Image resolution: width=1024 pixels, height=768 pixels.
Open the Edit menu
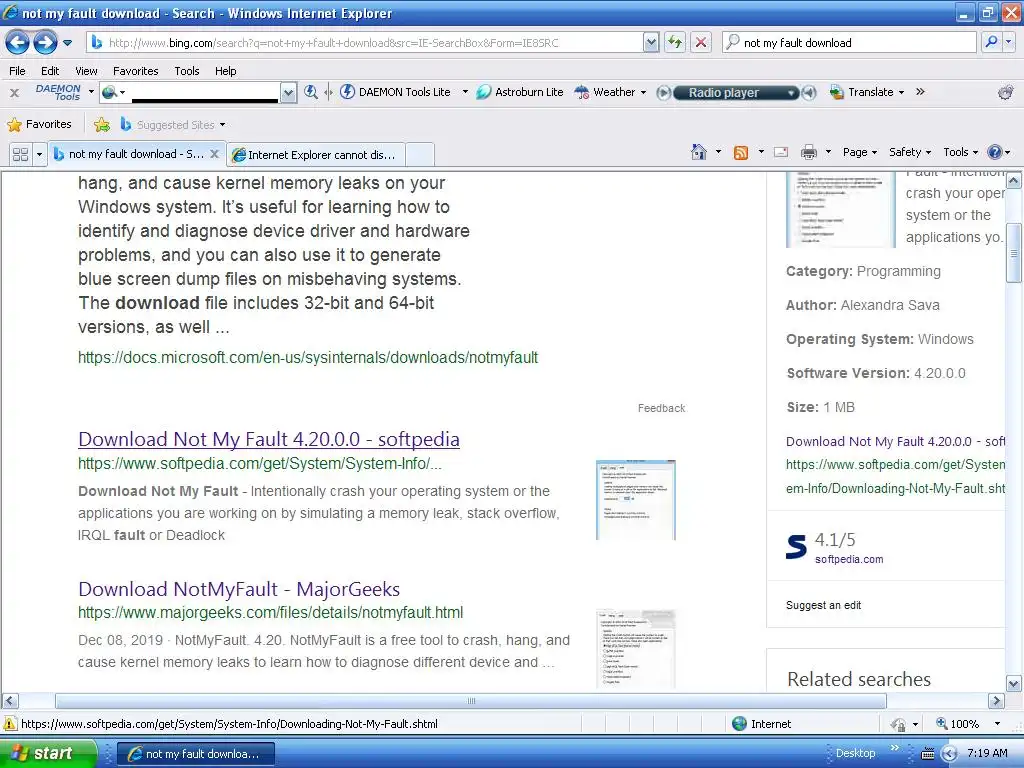50,71
